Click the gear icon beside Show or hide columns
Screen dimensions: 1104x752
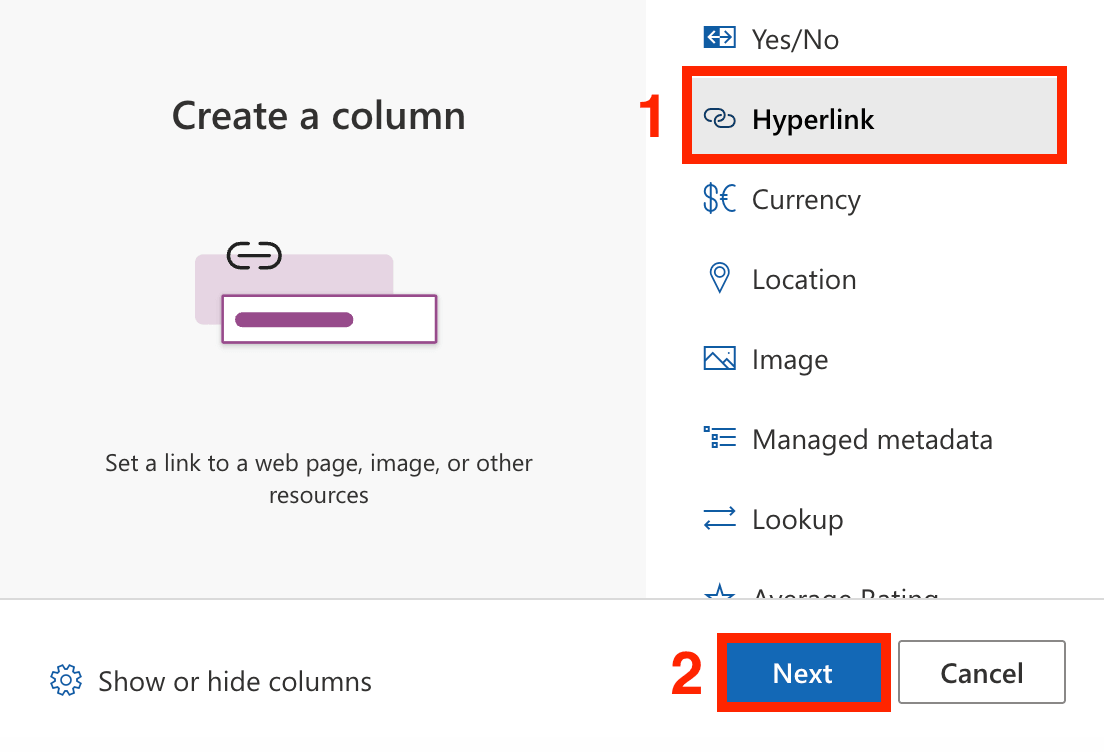click(65, 680)
